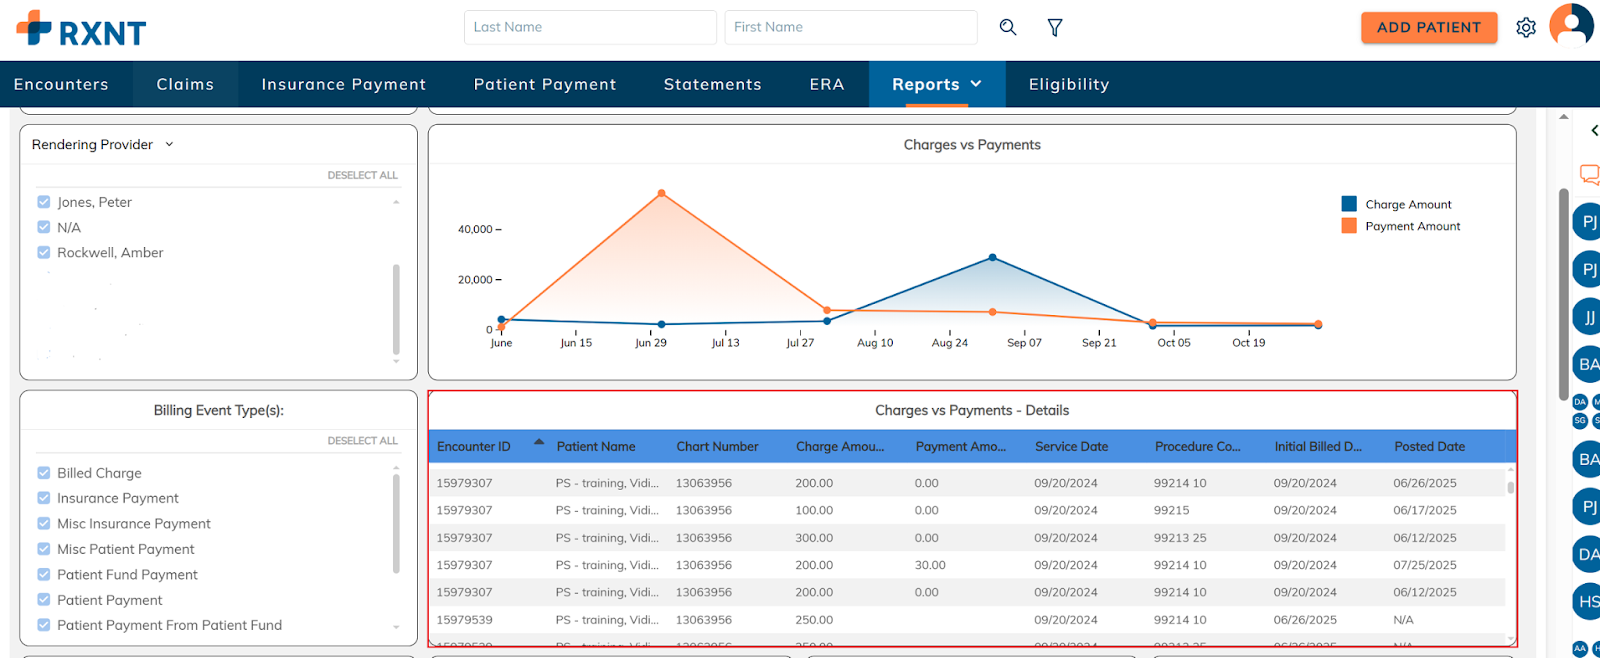Collapse the right sidebar chevron

[1594, 131]
